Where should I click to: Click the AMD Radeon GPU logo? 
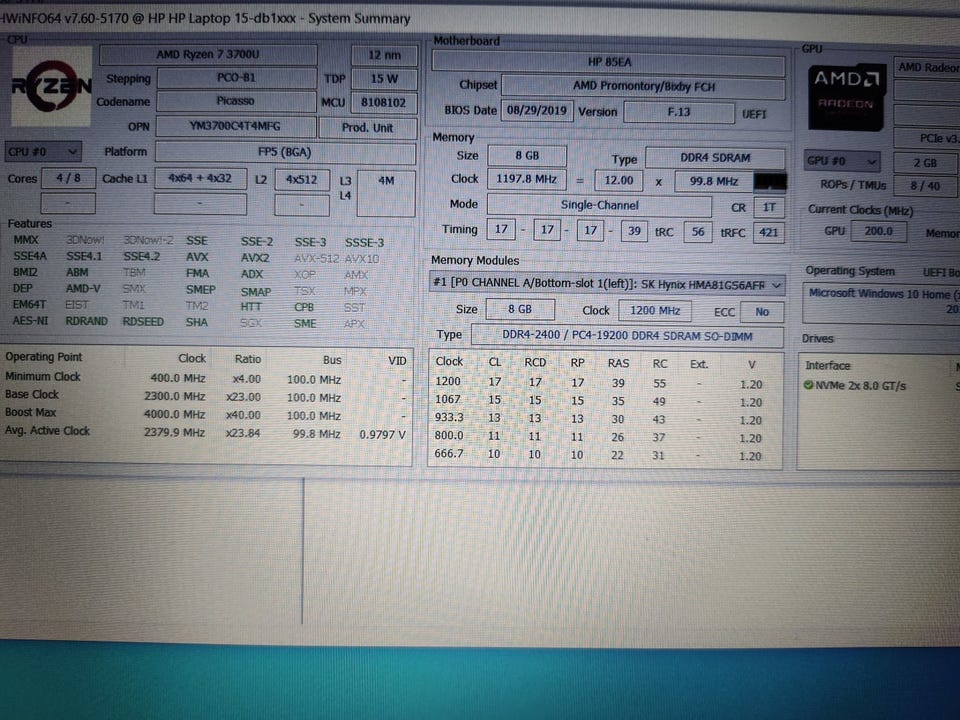[x=847, y=98]
